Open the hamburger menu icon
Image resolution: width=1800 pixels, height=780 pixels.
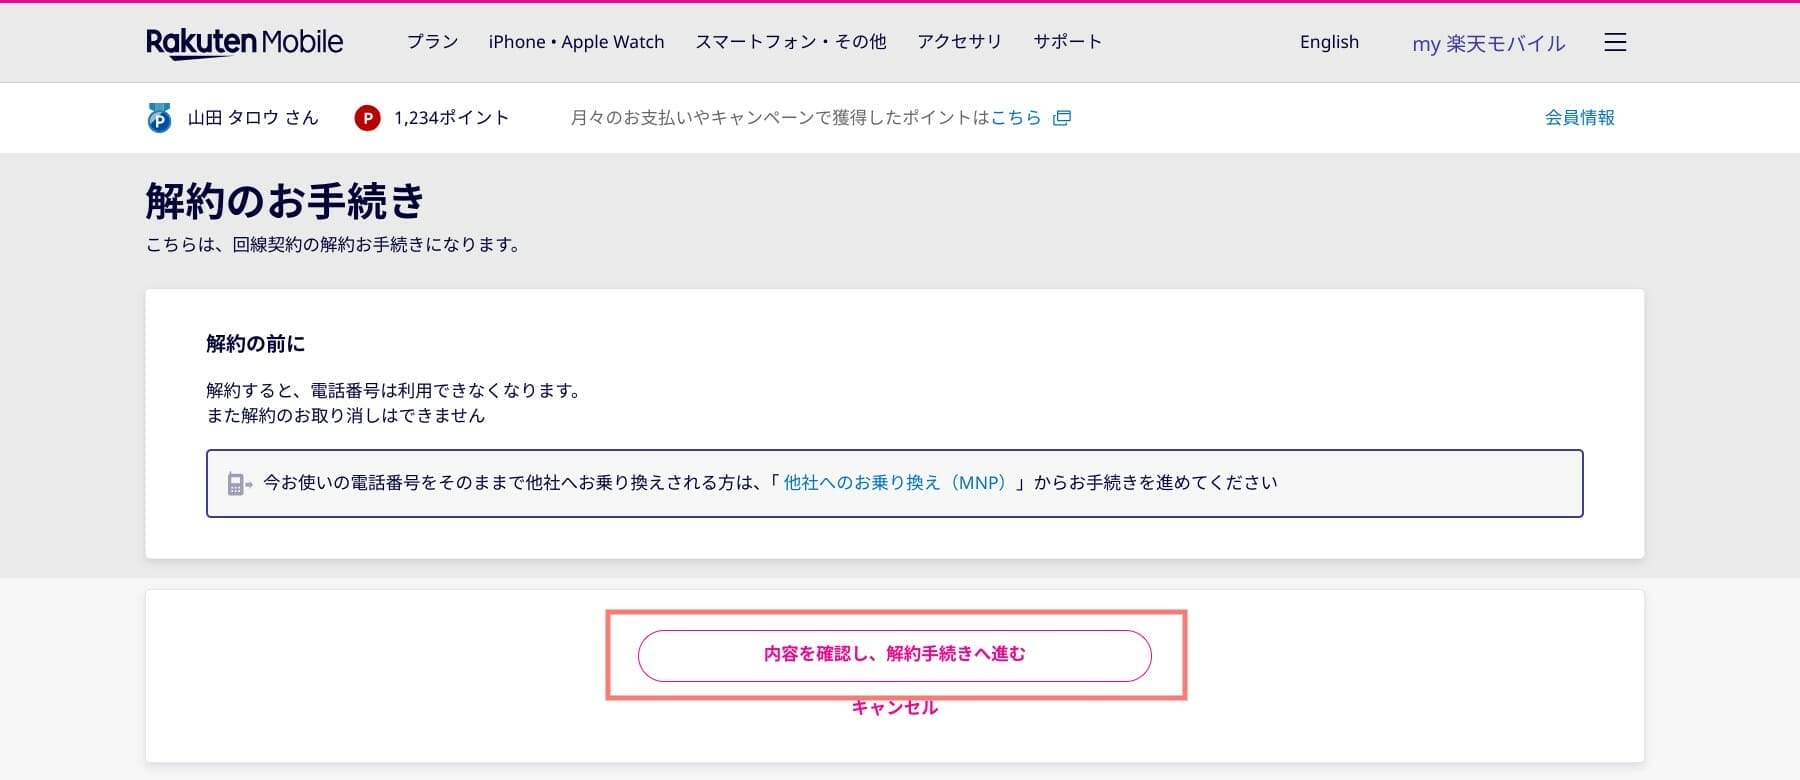(1615, 42)
